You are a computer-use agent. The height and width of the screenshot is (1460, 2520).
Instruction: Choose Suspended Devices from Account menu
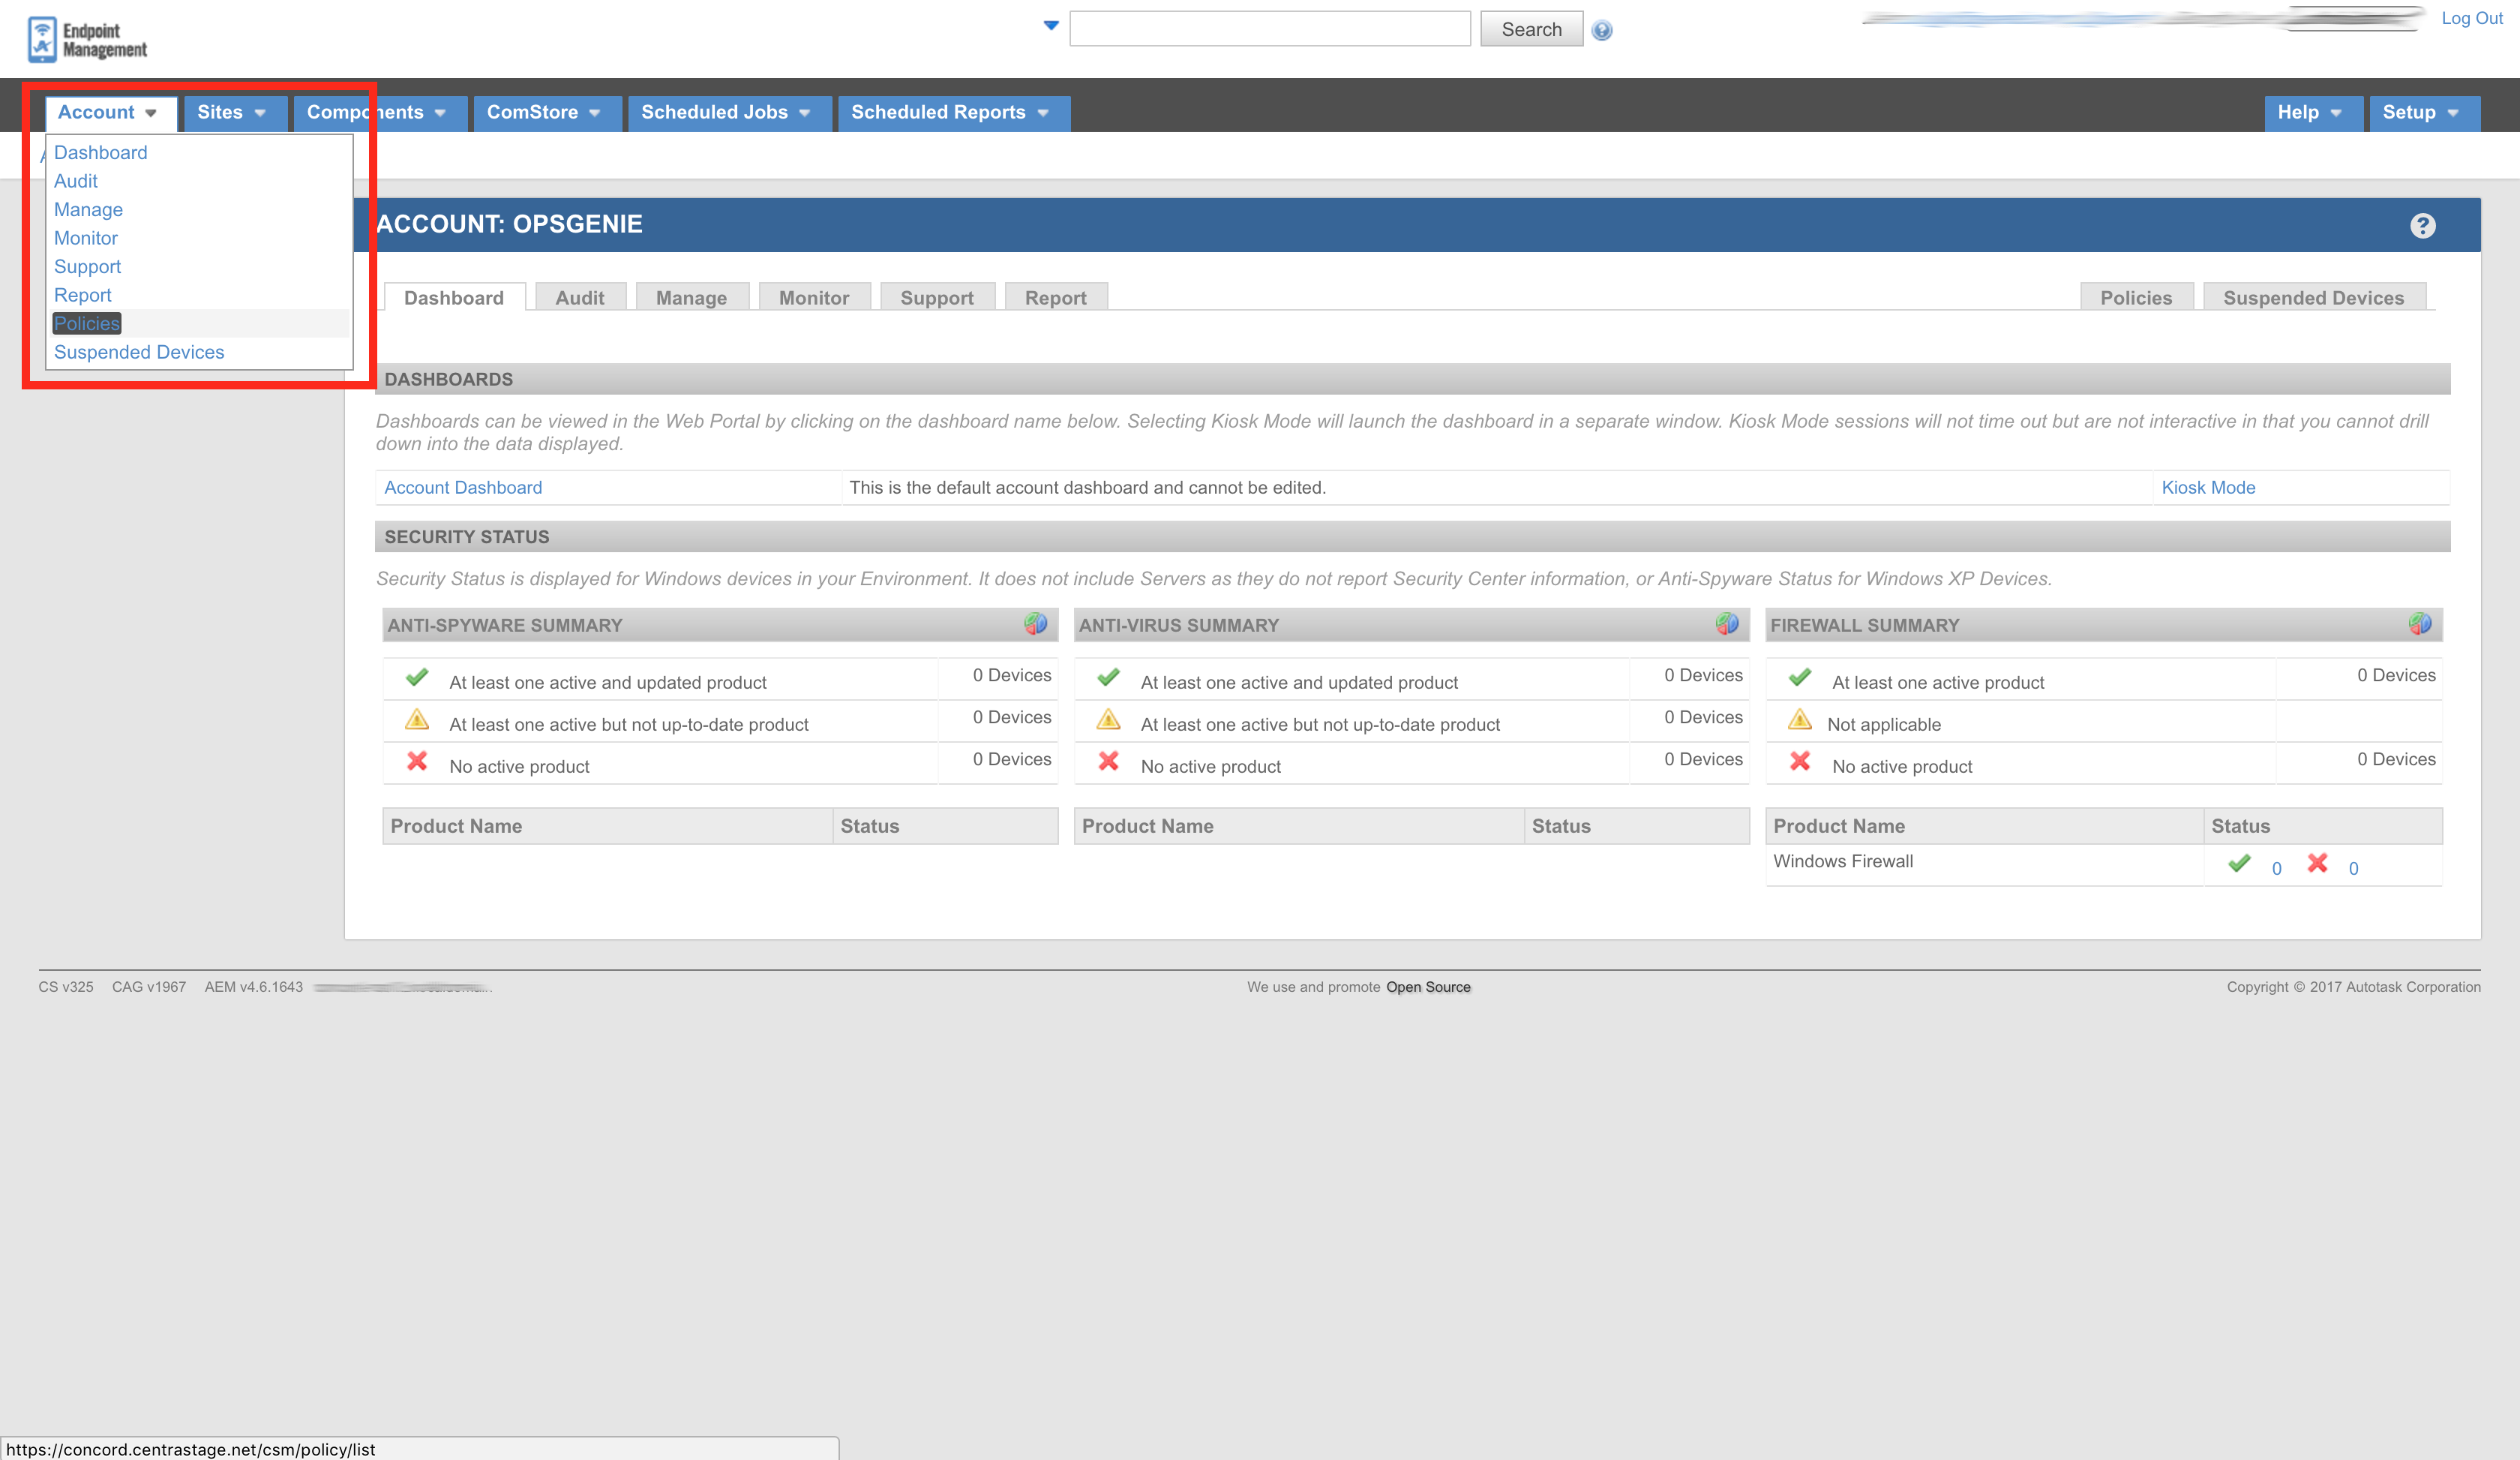coord(139,352)
